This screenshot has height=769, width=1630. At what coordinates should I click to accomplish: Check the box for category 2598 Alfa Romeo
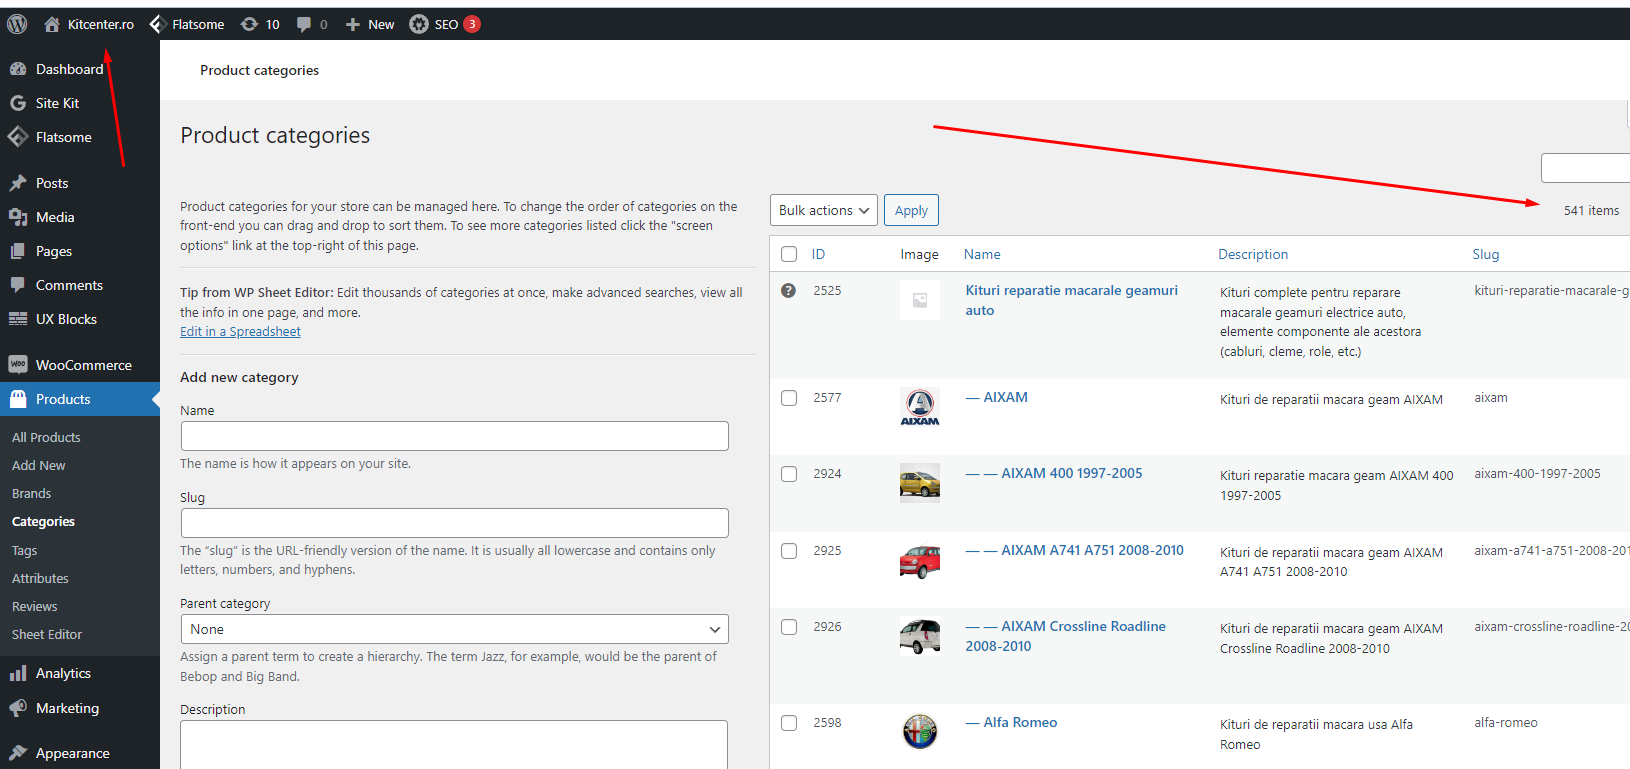789,723
